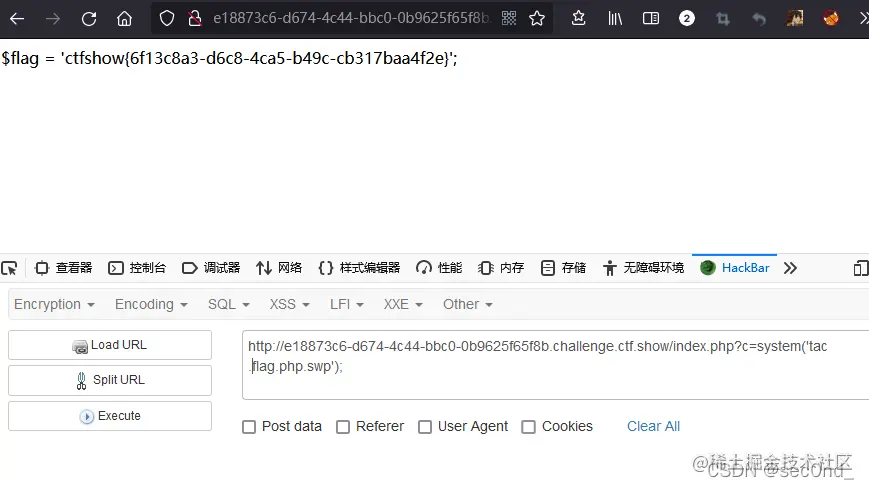Activate the devtools element picker icon
The image size is (869, 489).
(x=9, y=268)
